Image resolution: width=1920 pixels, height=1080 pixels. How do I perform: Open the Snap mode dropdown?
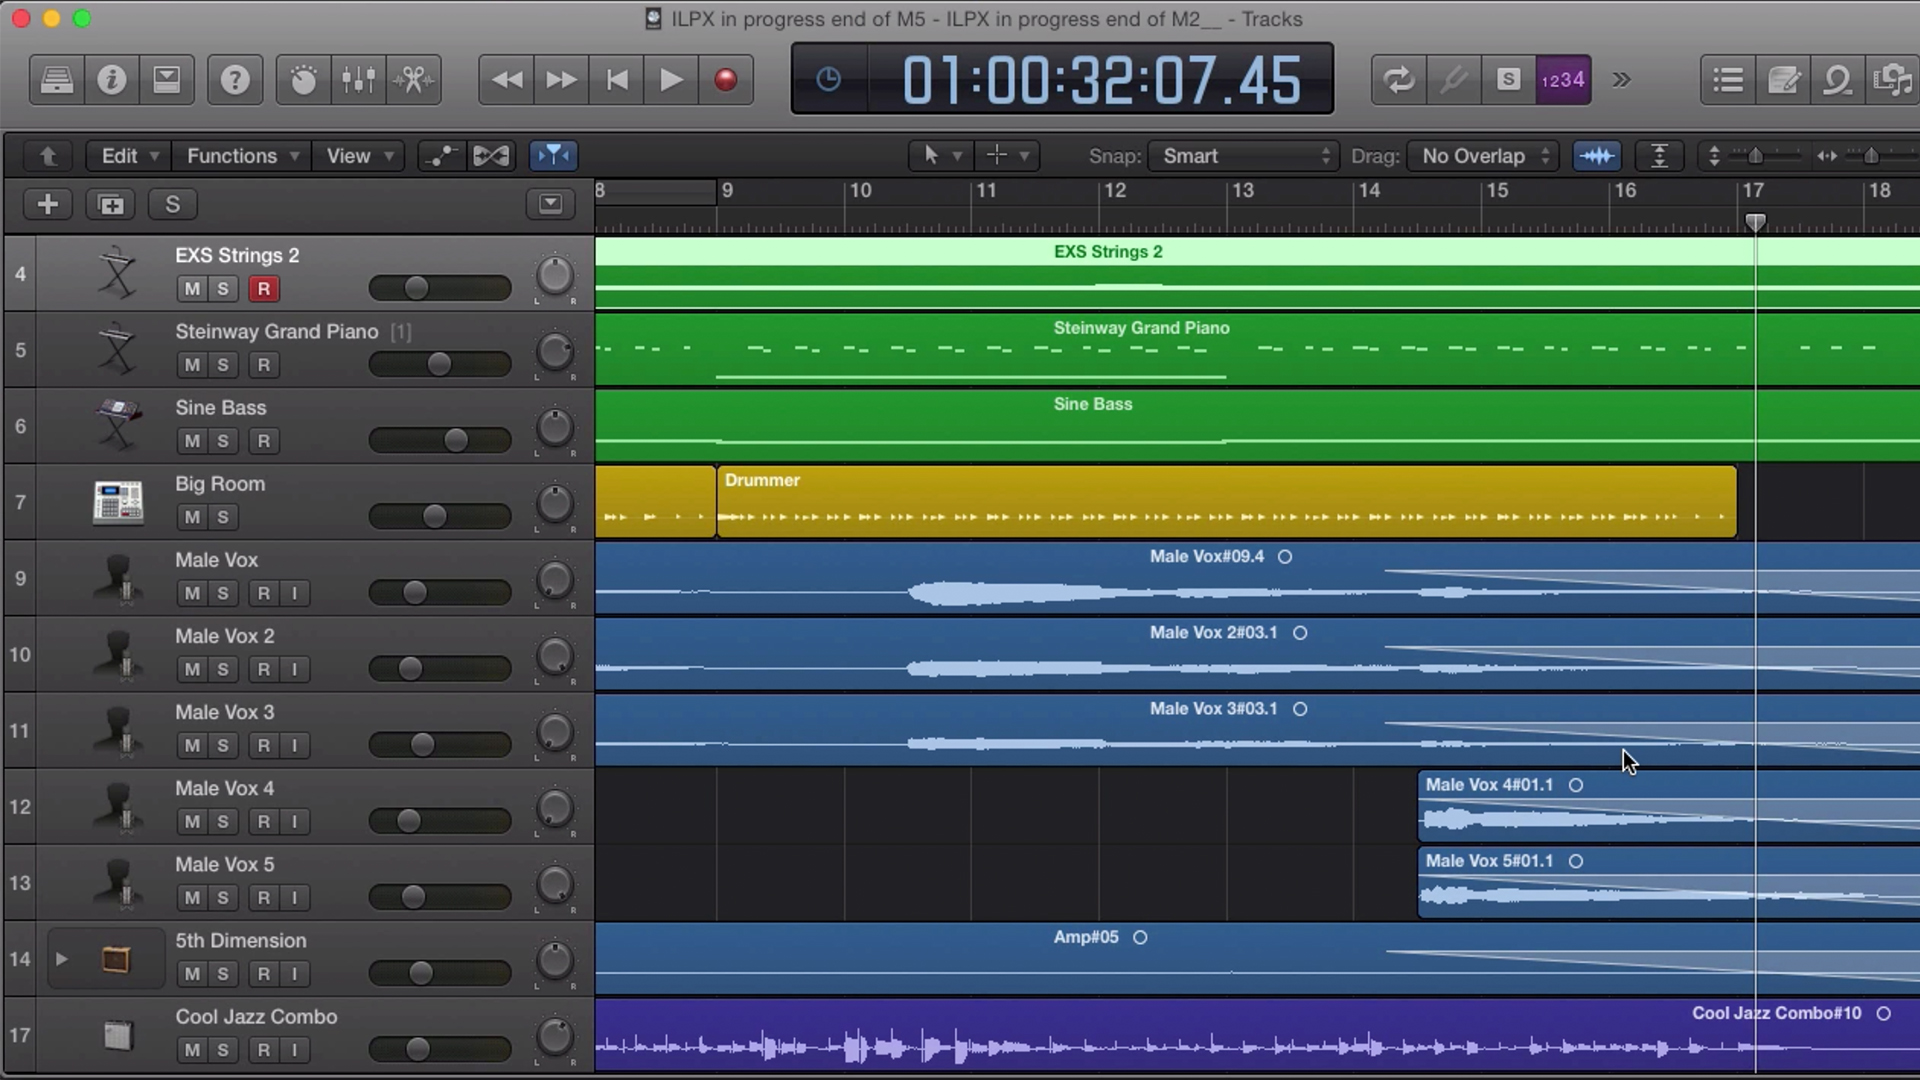[1245, 156]
